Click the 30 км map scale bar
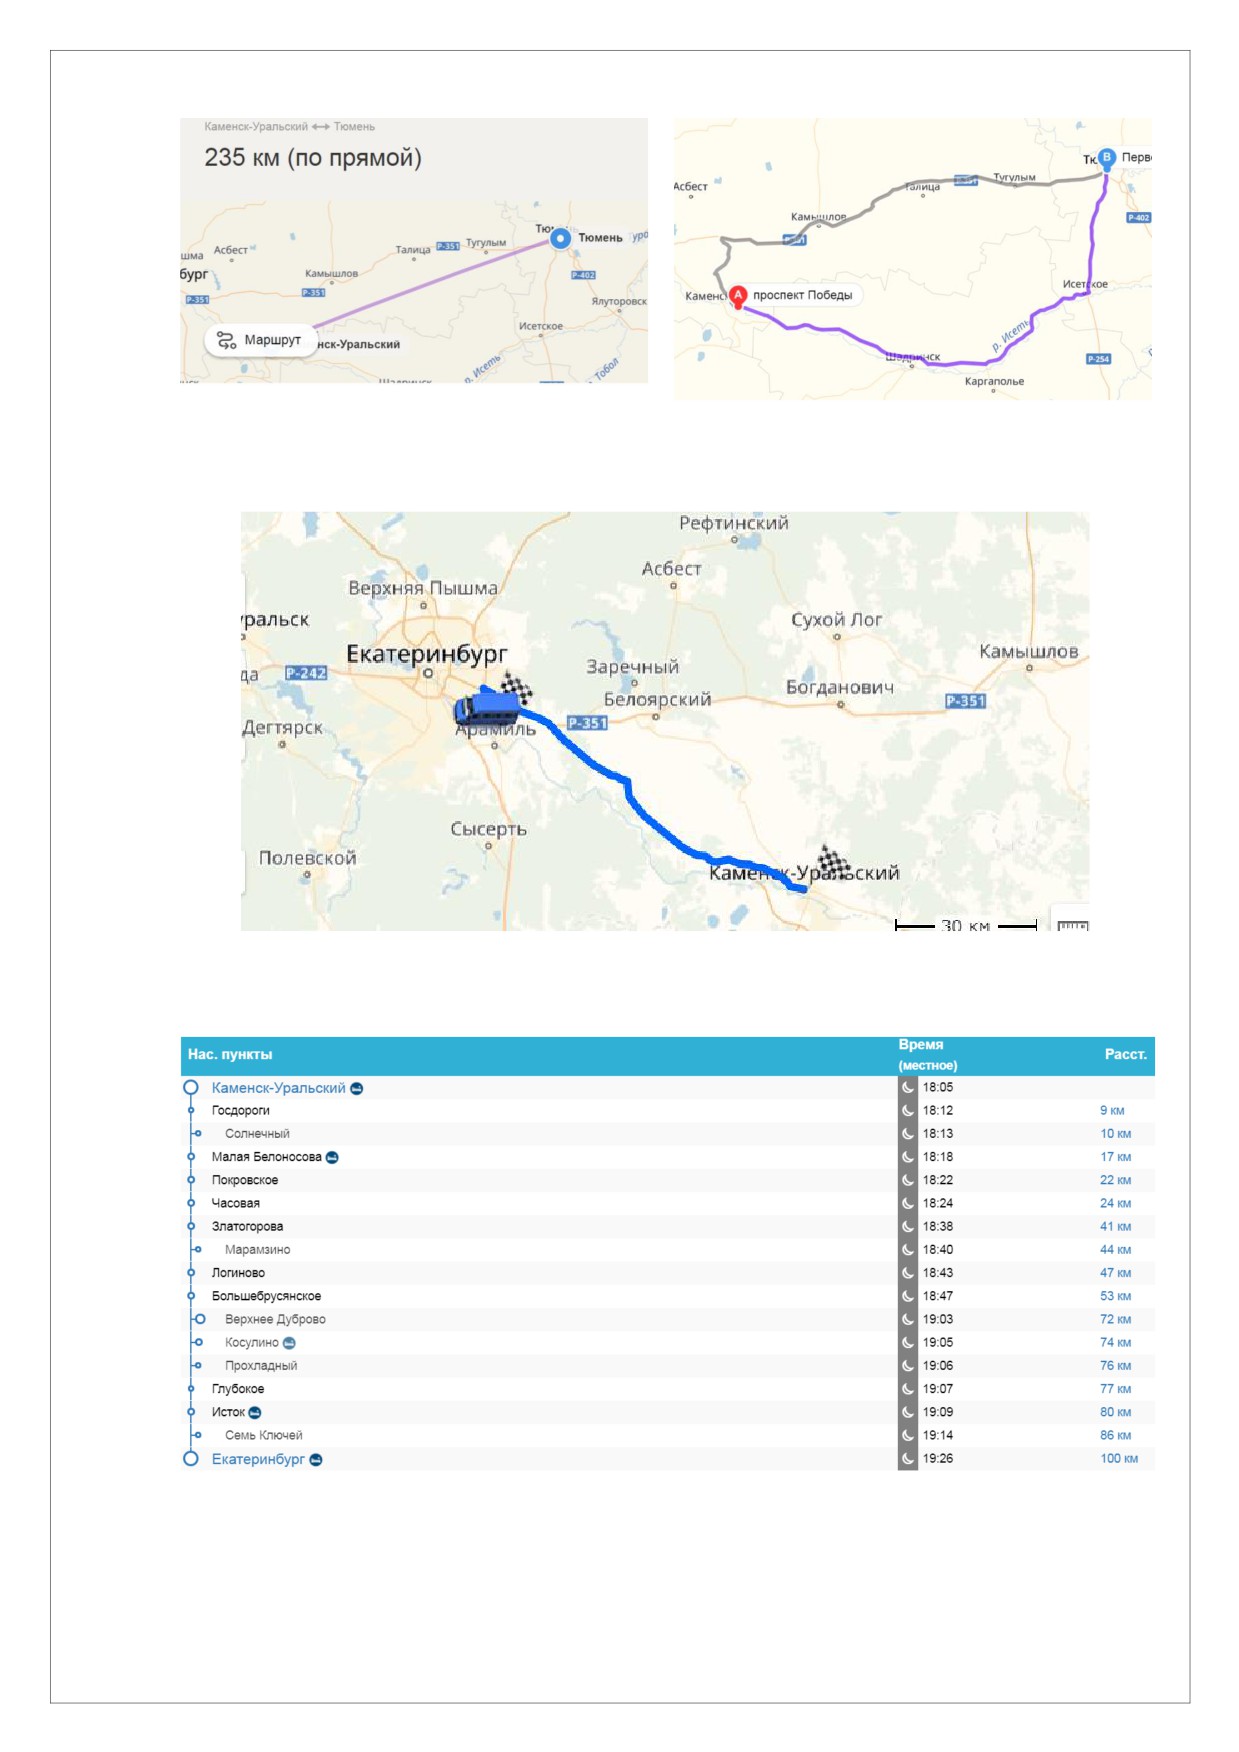This screenshot has height=1752, width=1239. [x=966, y=926]
